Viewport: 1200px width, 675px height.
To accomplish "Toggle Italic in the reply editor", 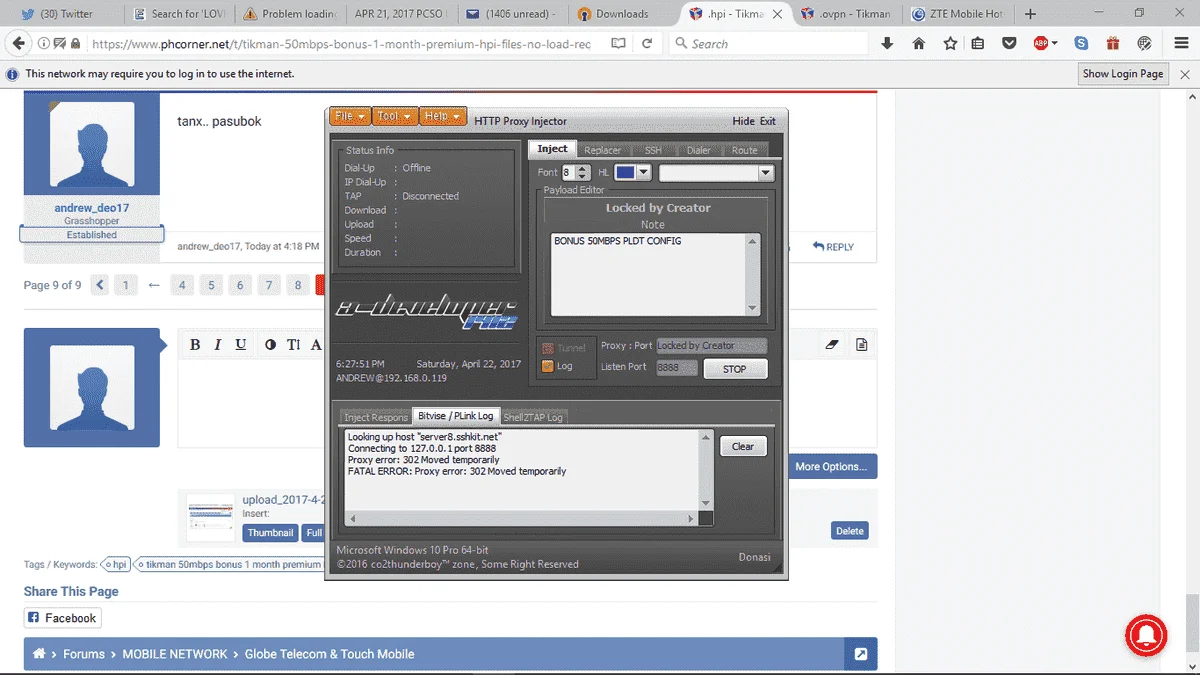I will [x=217, y=345].
